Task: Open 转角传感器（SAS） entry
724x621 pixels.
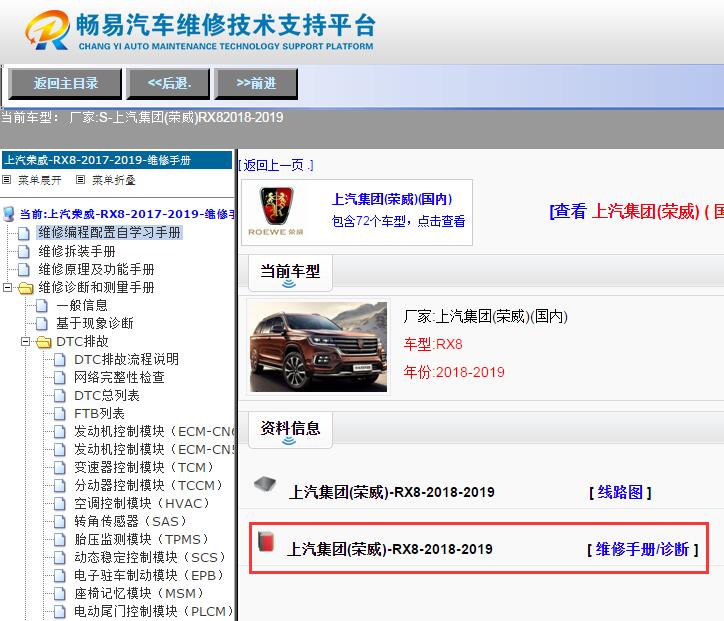Action: click(131, 522)
